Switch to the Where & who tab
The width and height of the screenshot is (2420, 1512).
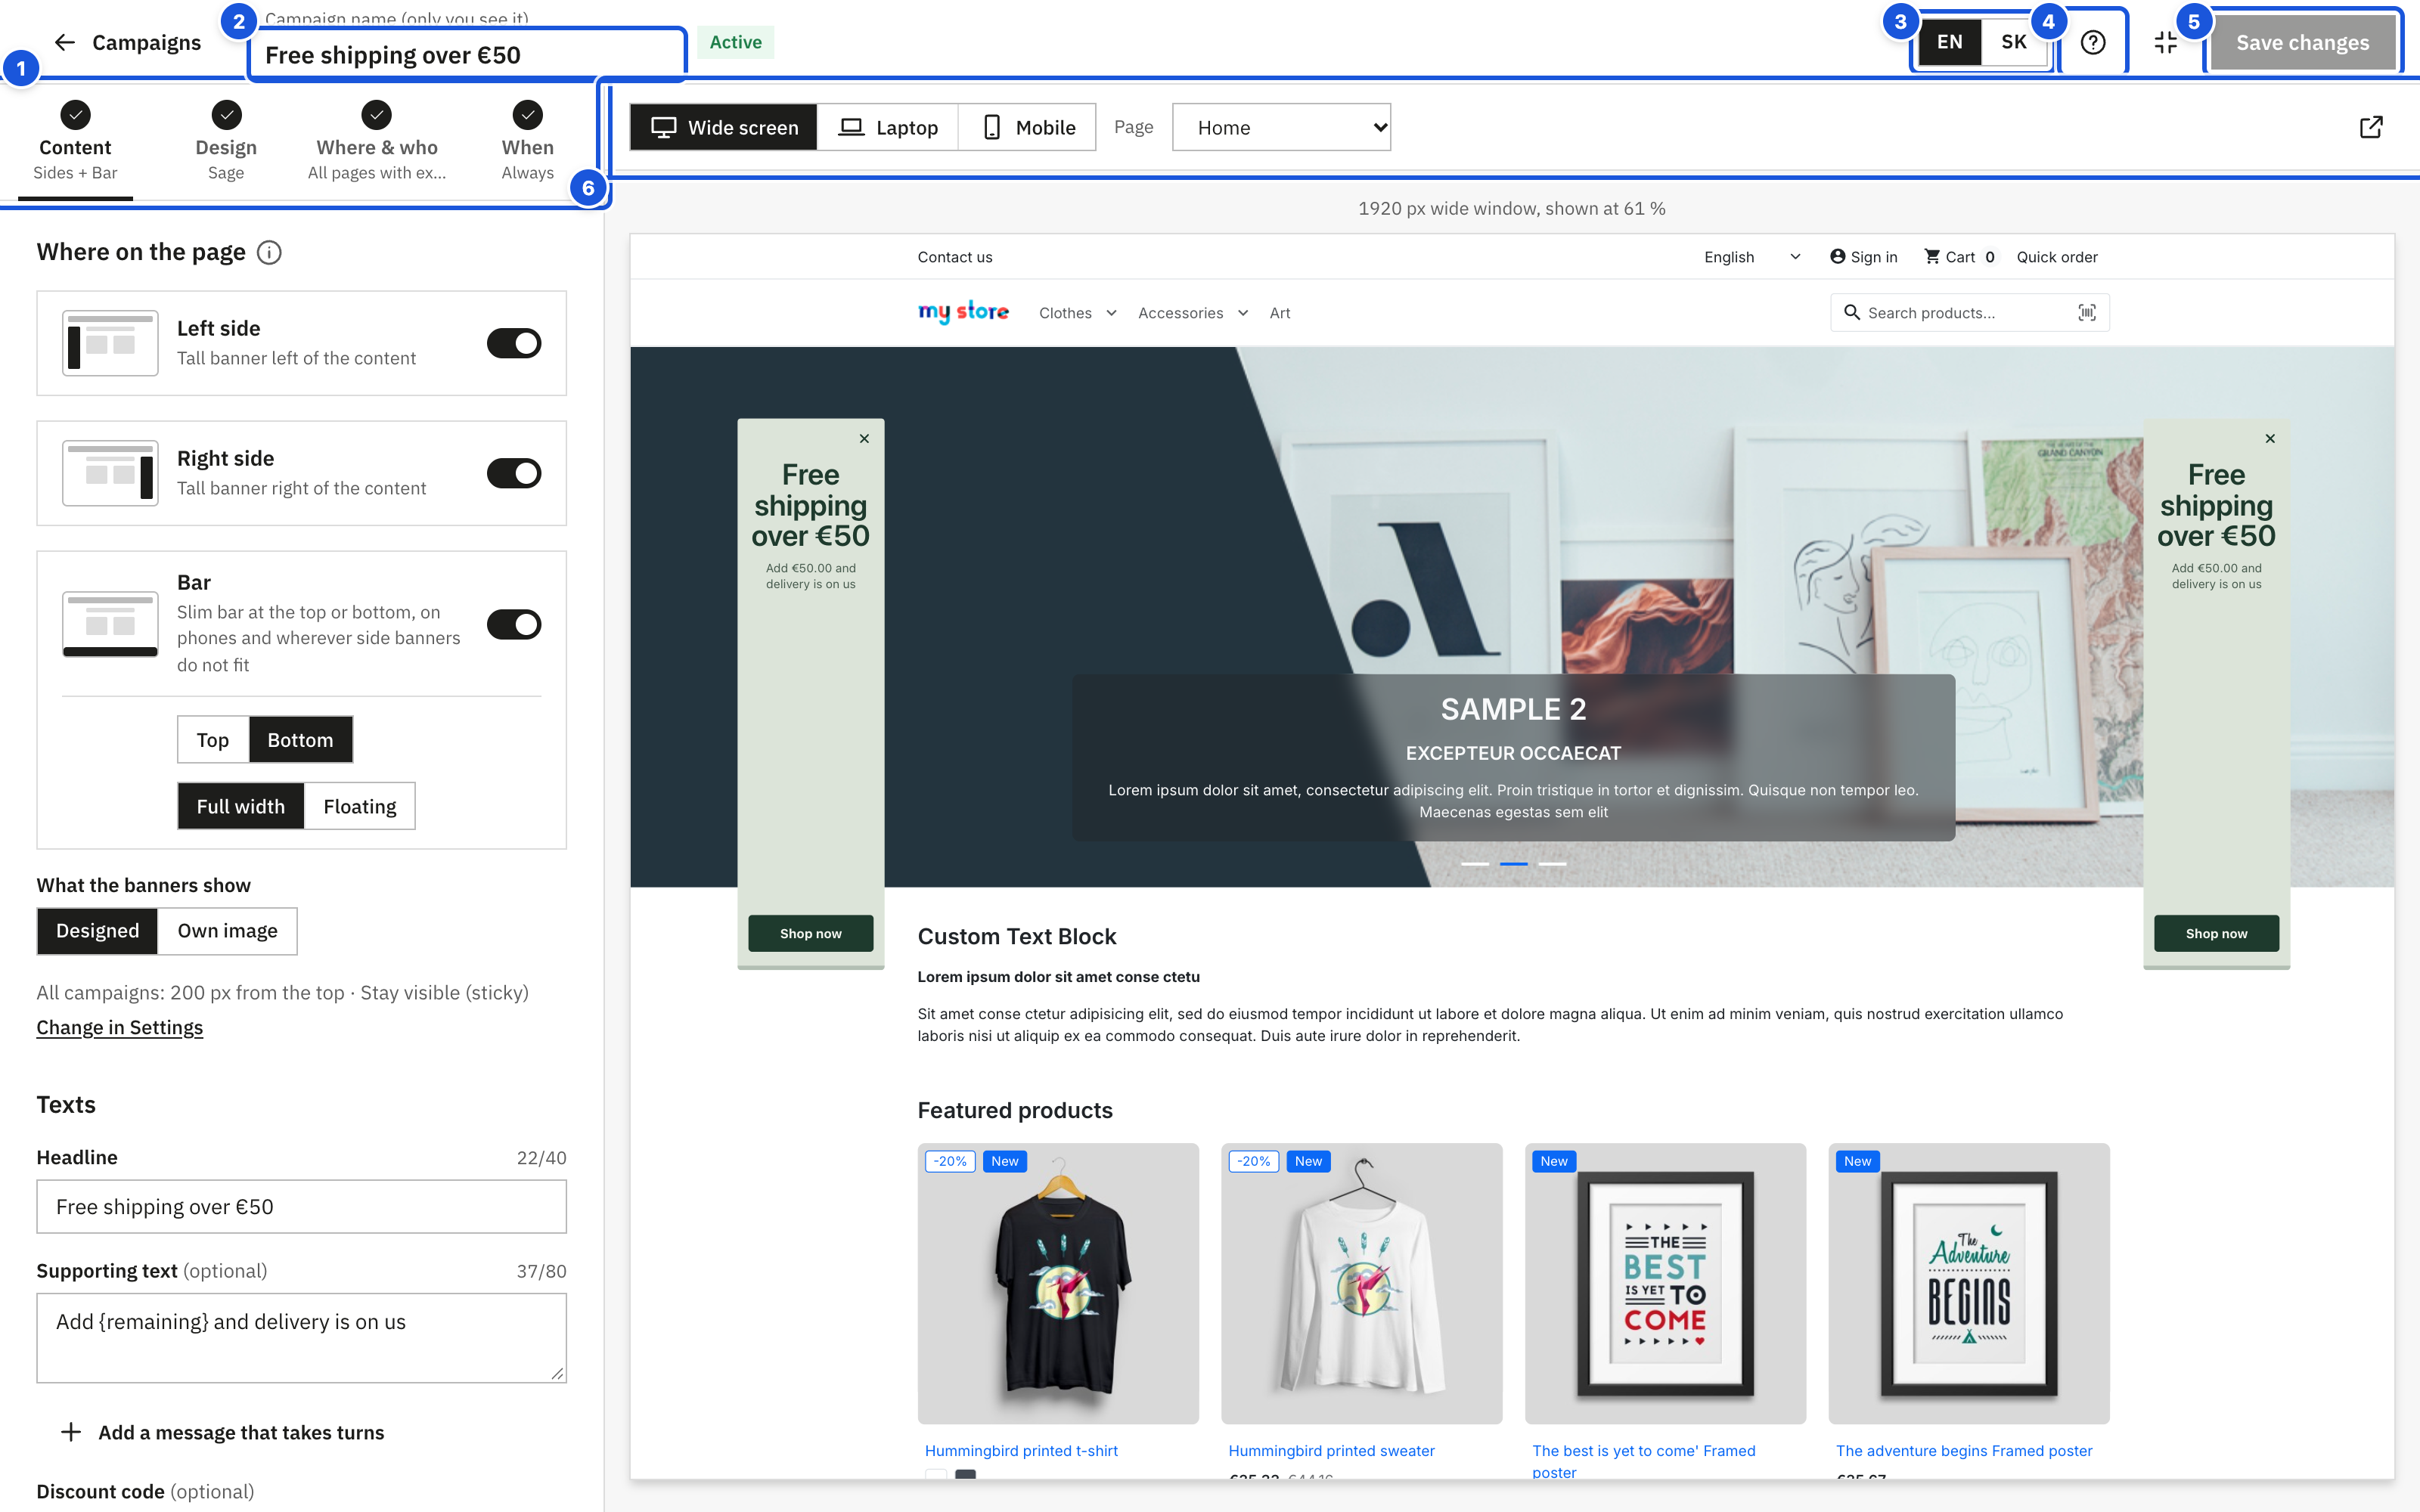coord(377,143)
